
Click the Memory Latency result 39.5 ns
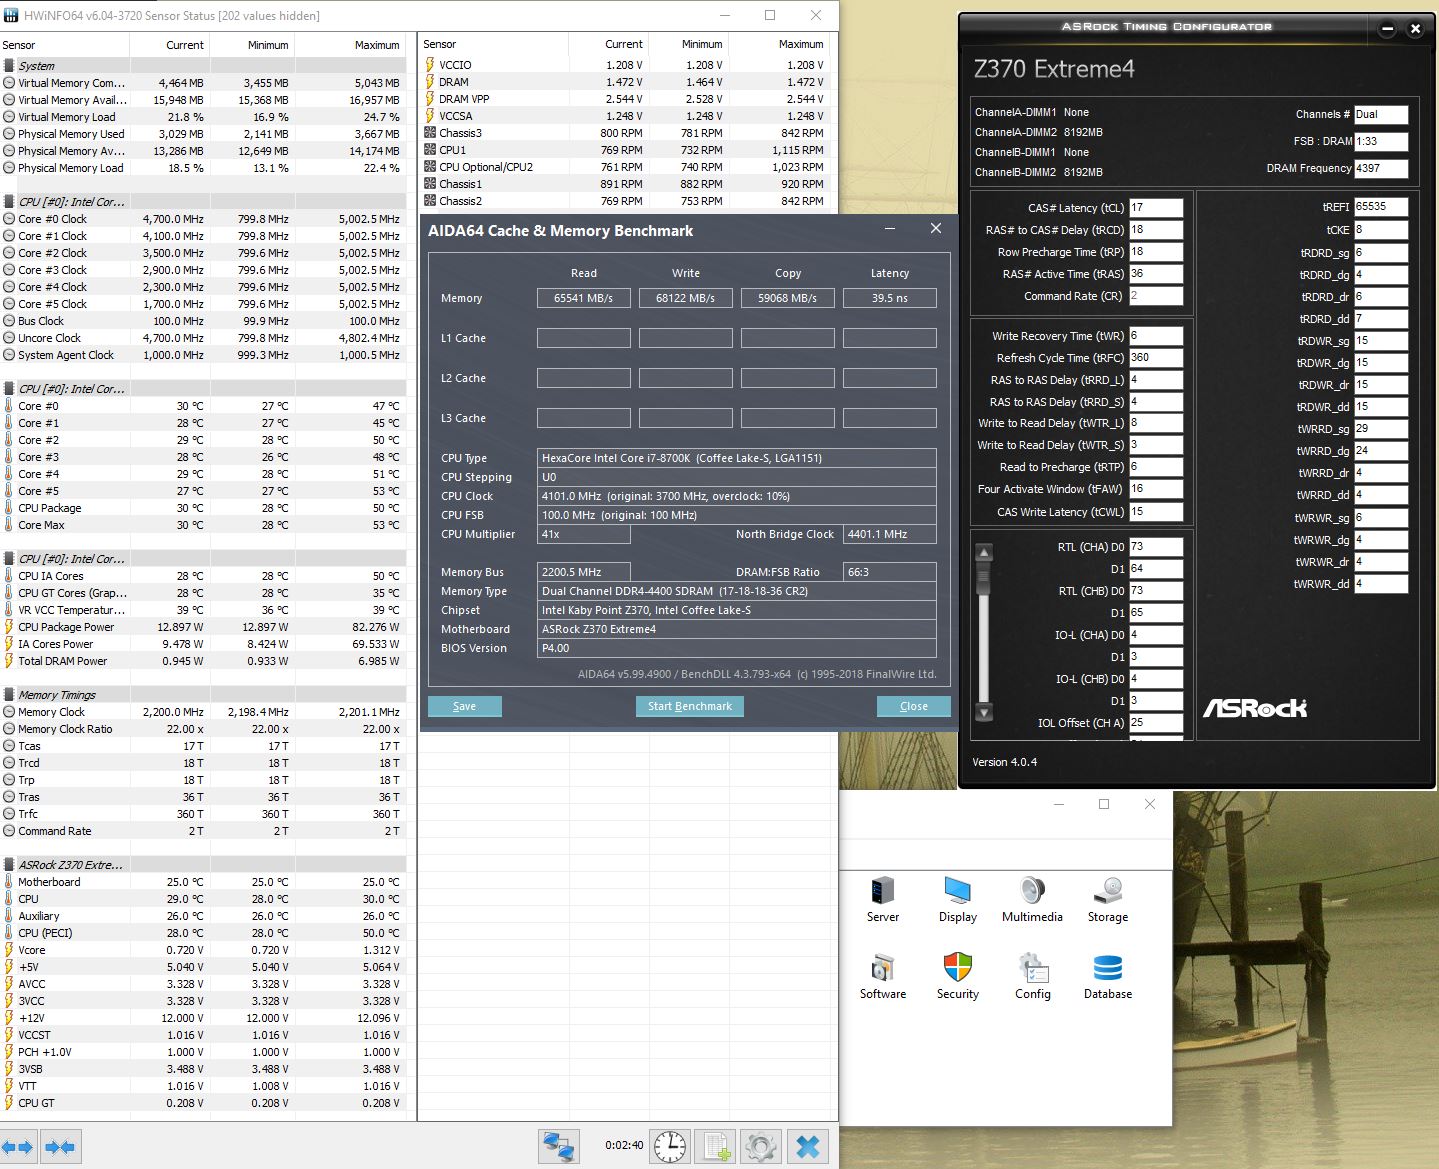[889, 298]
